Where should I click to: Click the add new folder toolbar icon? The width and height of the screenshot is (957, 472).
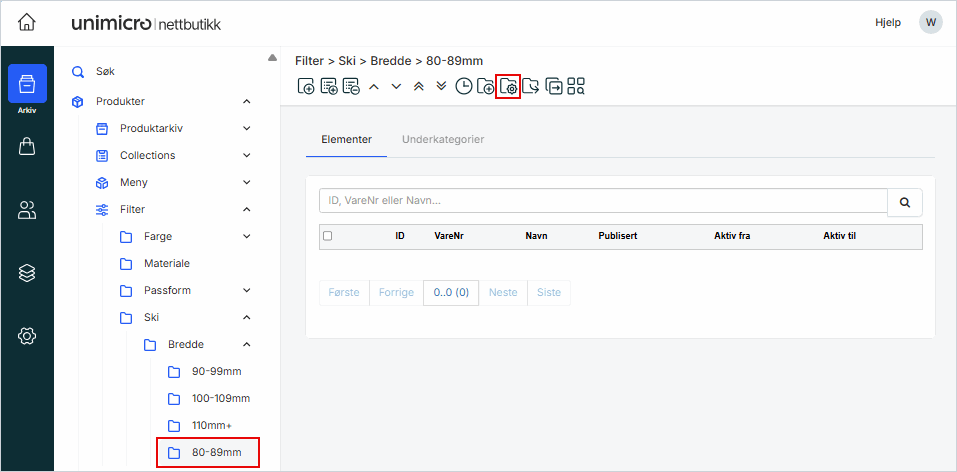tap(485, 86)
